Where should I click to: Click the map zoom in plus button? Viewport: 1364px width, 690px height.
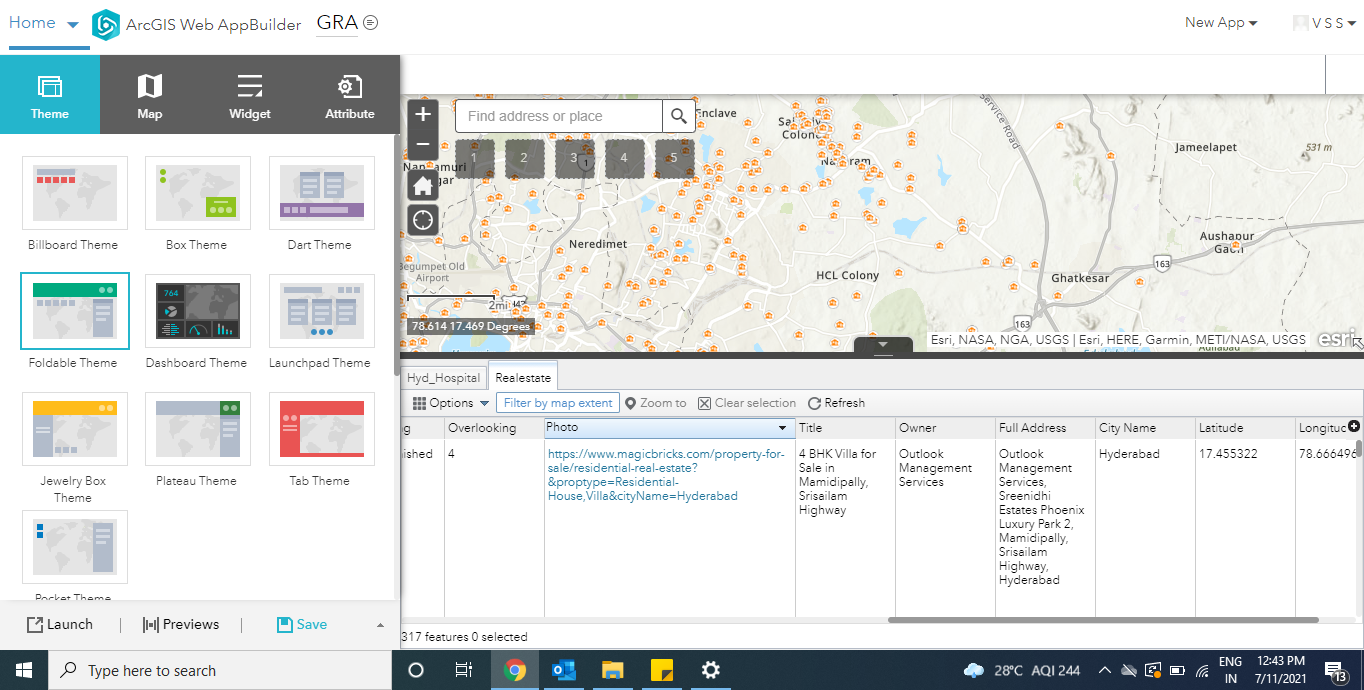coord(423,114)
